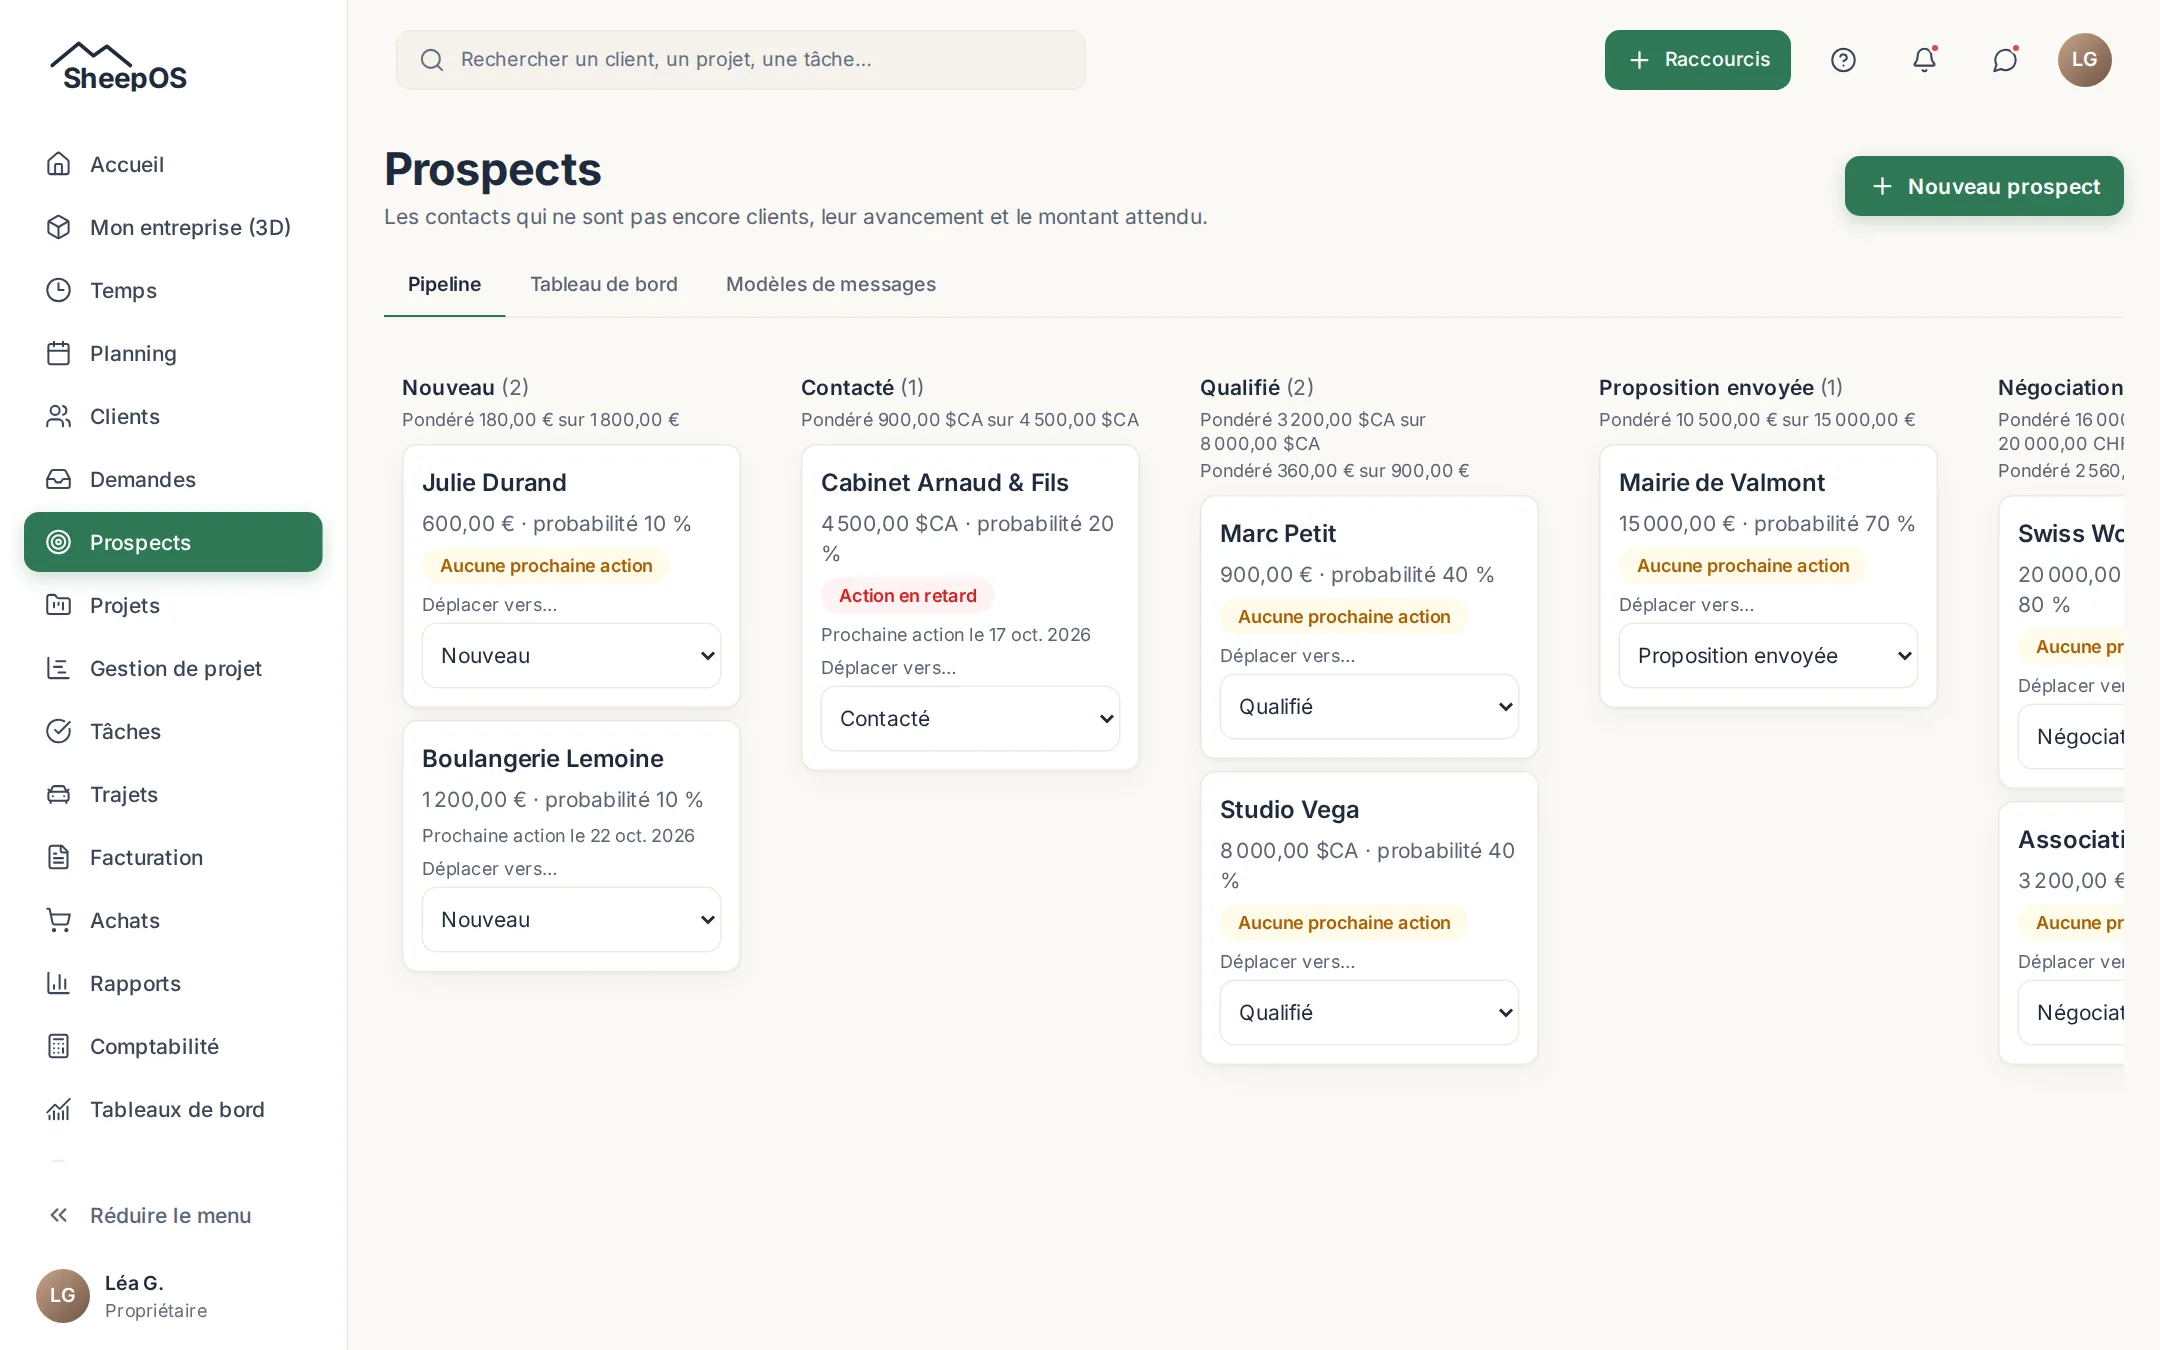
Task: Open the Planning calendar icon
Action: 59,353
